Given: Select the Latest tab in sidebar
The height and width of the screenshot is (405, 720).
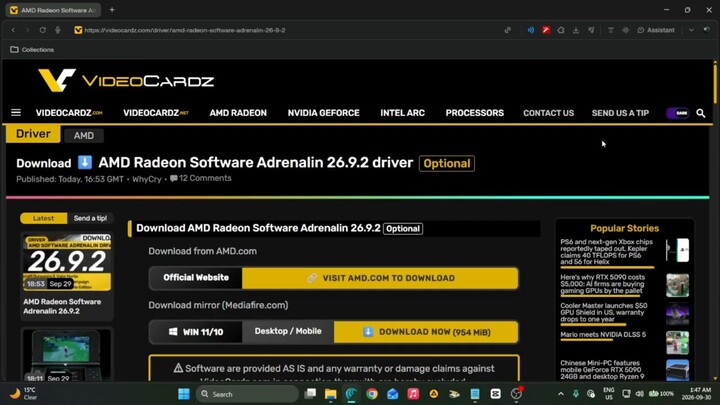Looking at the screenshot, I should click(x=44, y=218).
